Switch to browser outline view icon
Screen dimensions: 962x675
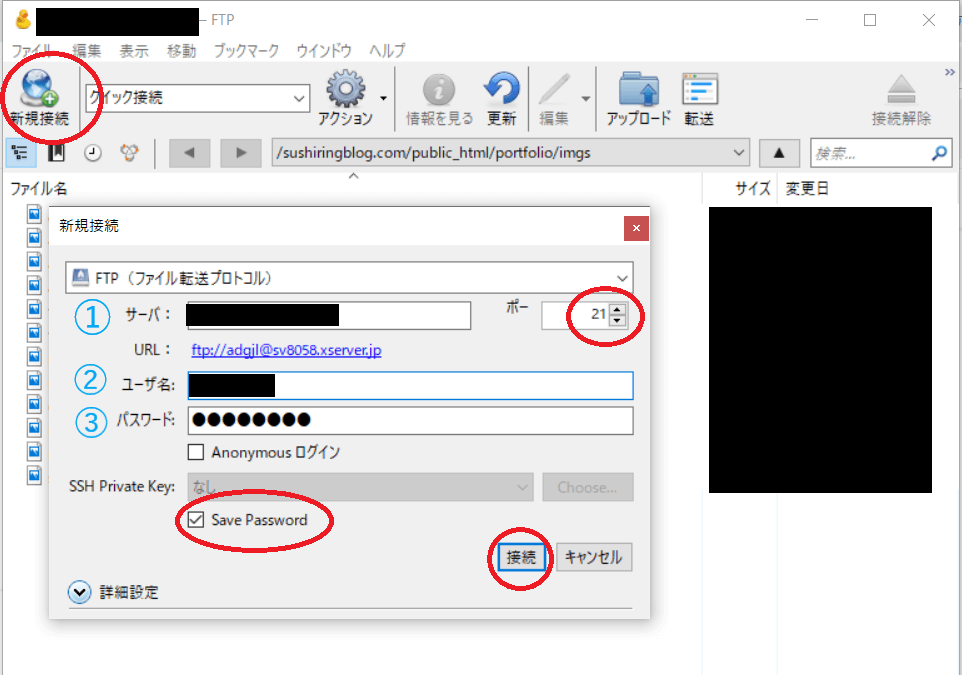click(x=20, y=152)
